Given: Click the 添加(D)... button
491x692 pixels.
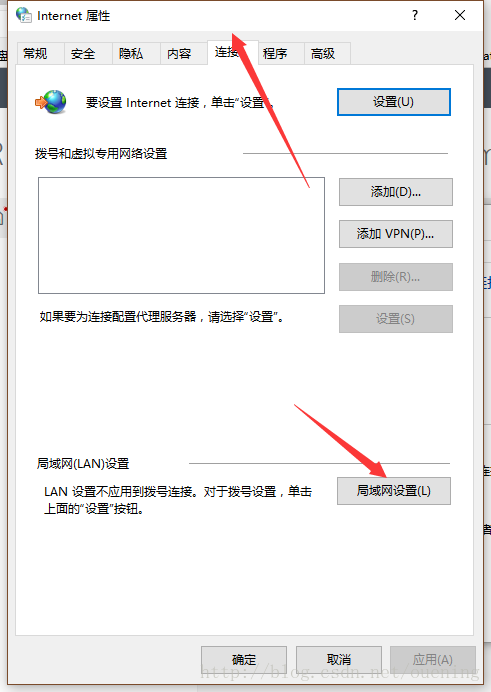Looking at the screenshot, I should click(396, 192).
